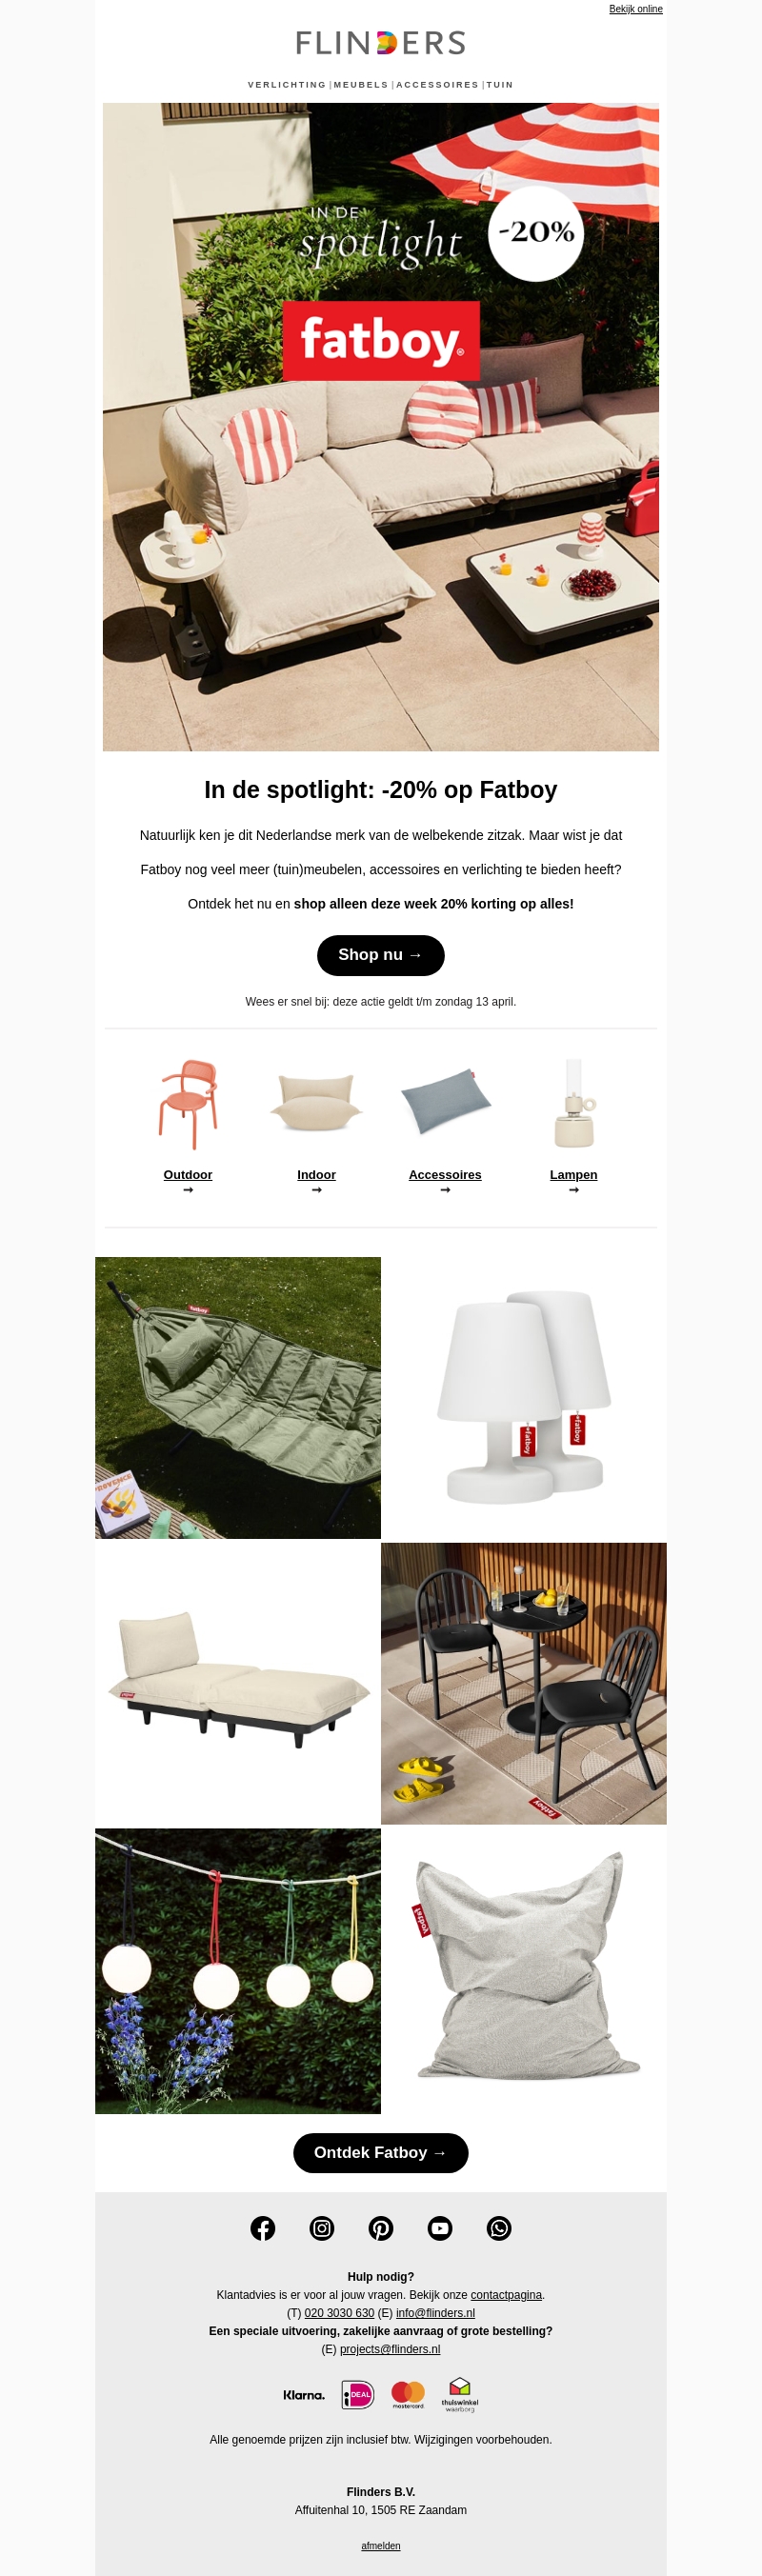Open the WhatsApp social icon
The width and height of the screenshot is (762, 2576).
[x=499, y=2228]
